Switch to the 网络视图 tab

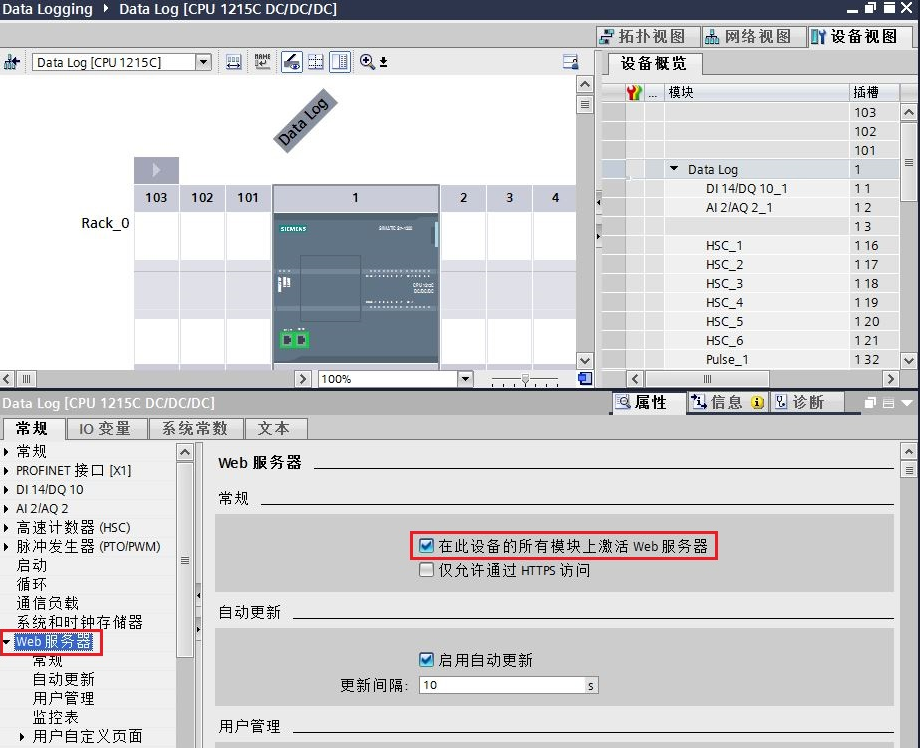pyautogui.click(x=750, y=36)
